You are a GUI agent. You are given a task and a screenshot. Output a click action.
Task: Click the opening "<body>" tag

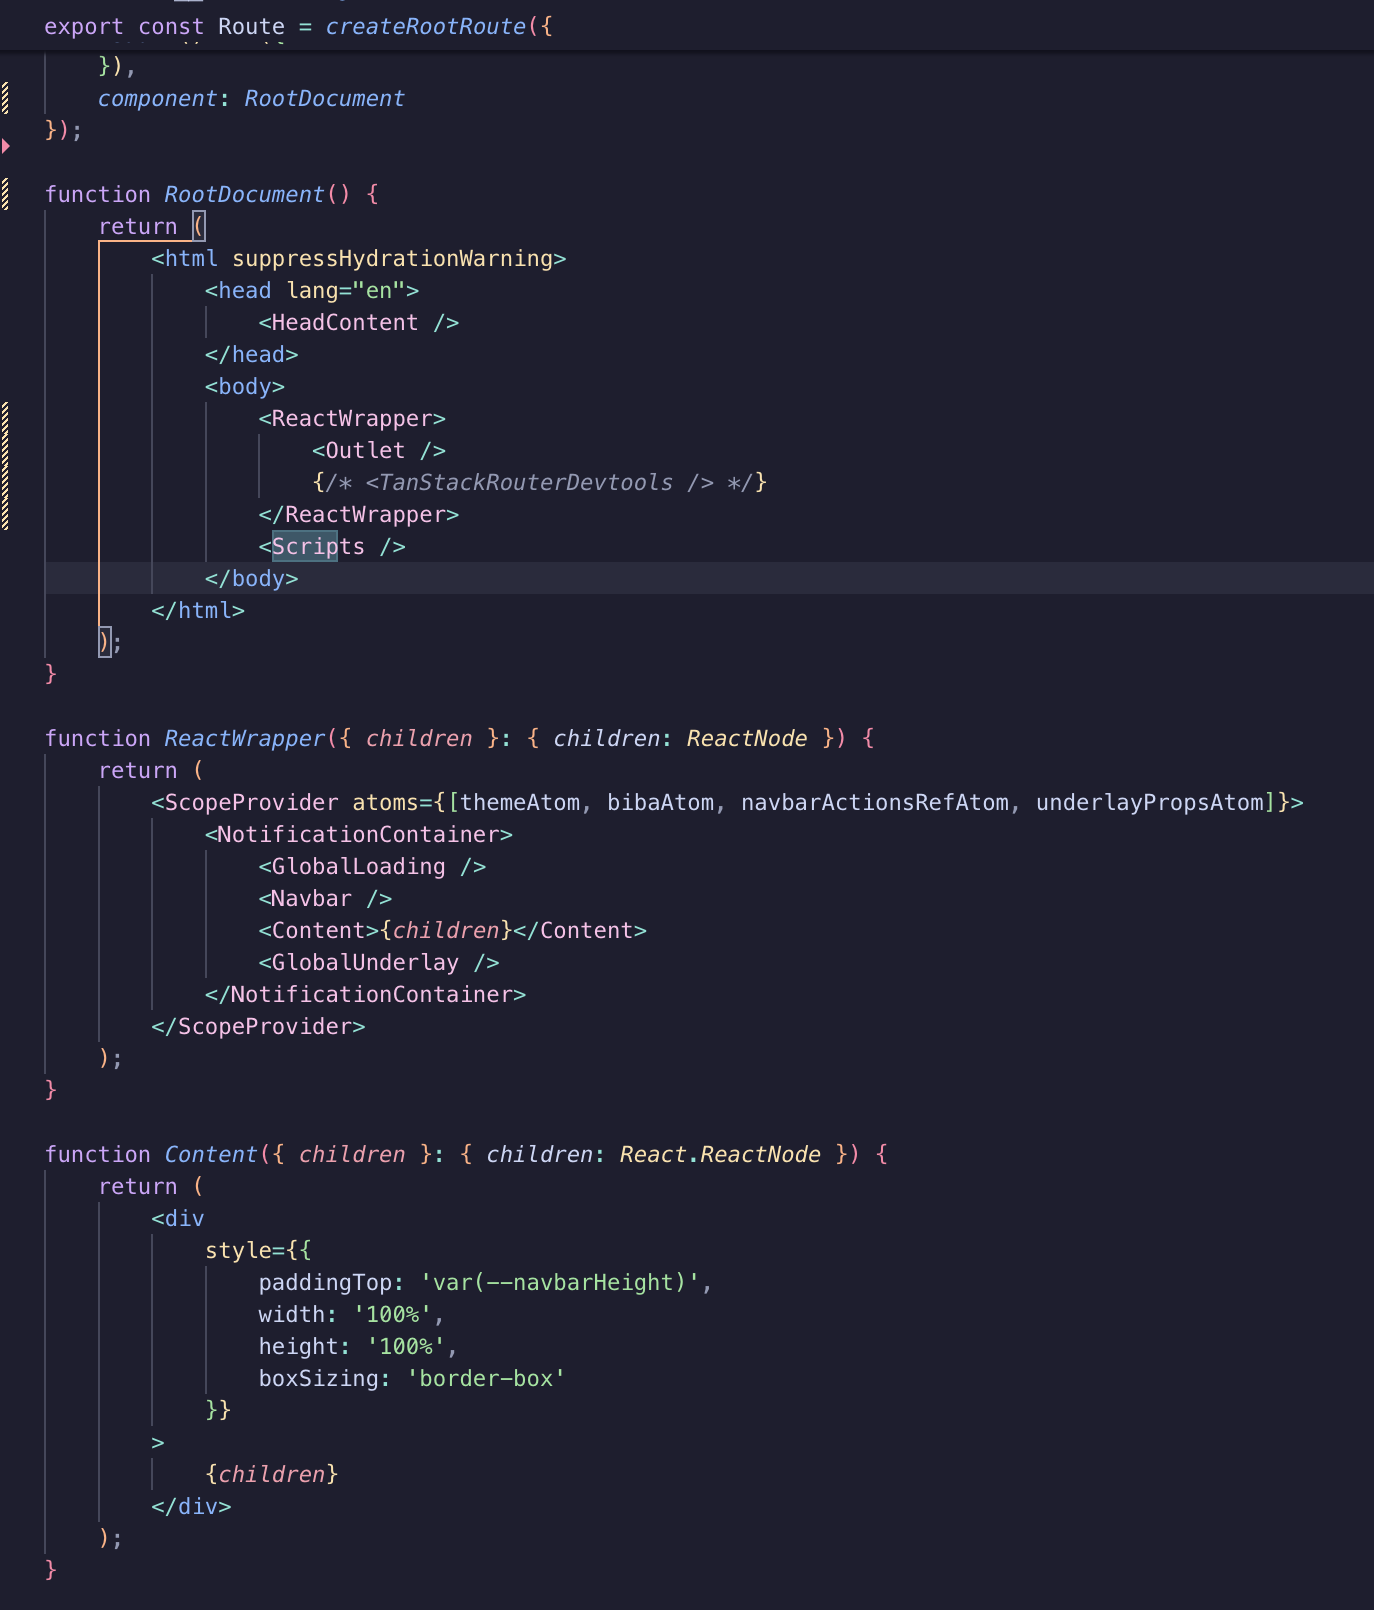[245, 387]
